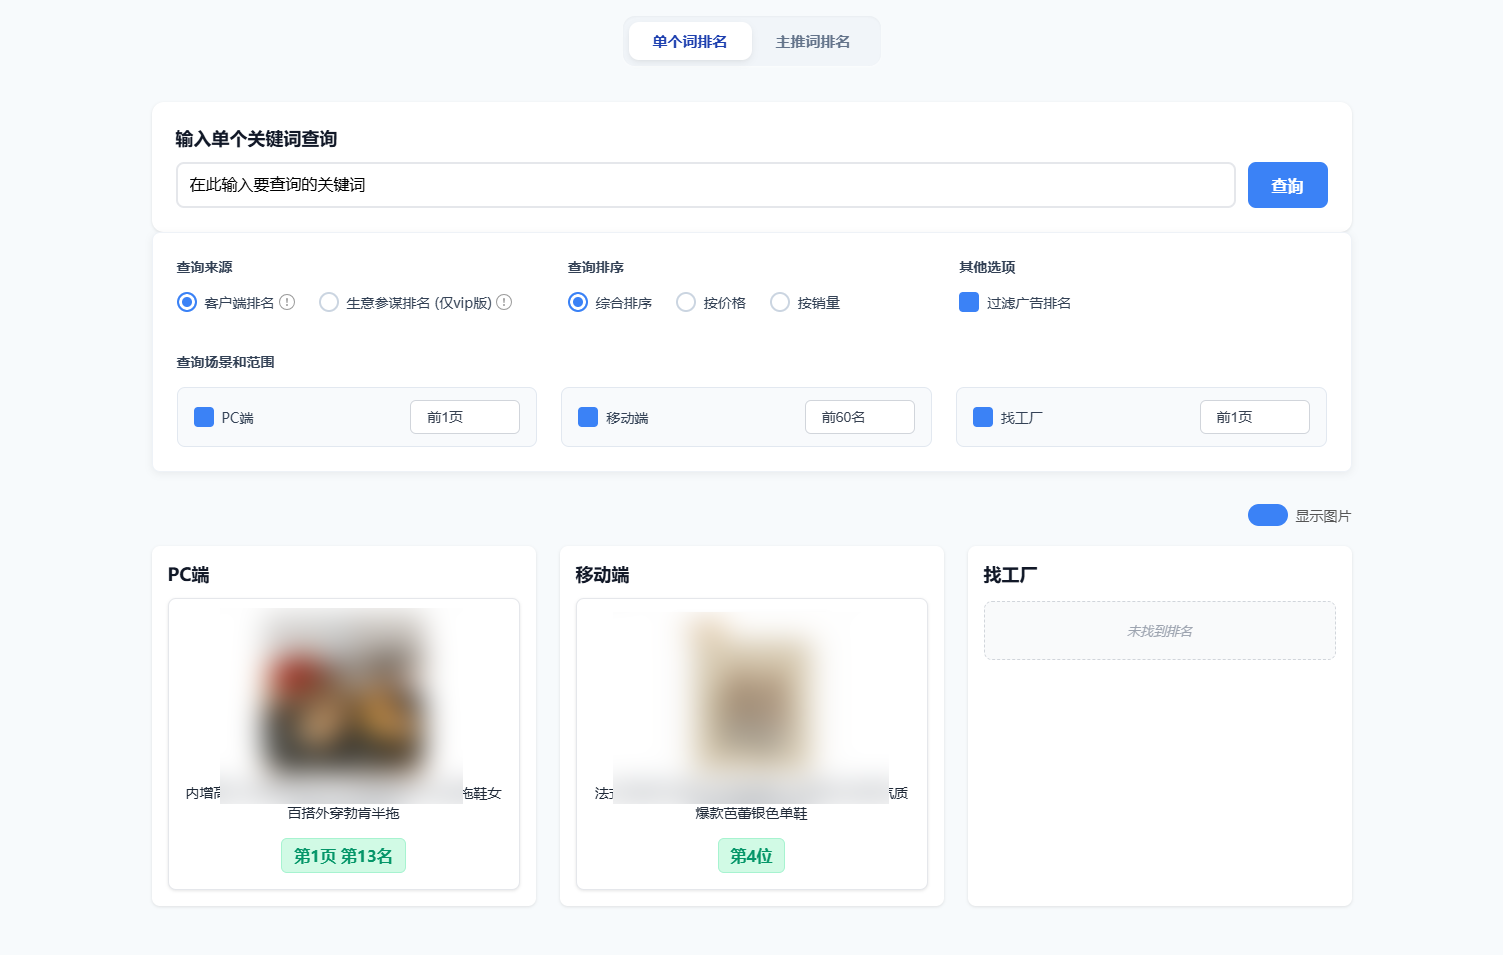
Task: Click info icon next to 客户端排名
Action: click(287, 302)
